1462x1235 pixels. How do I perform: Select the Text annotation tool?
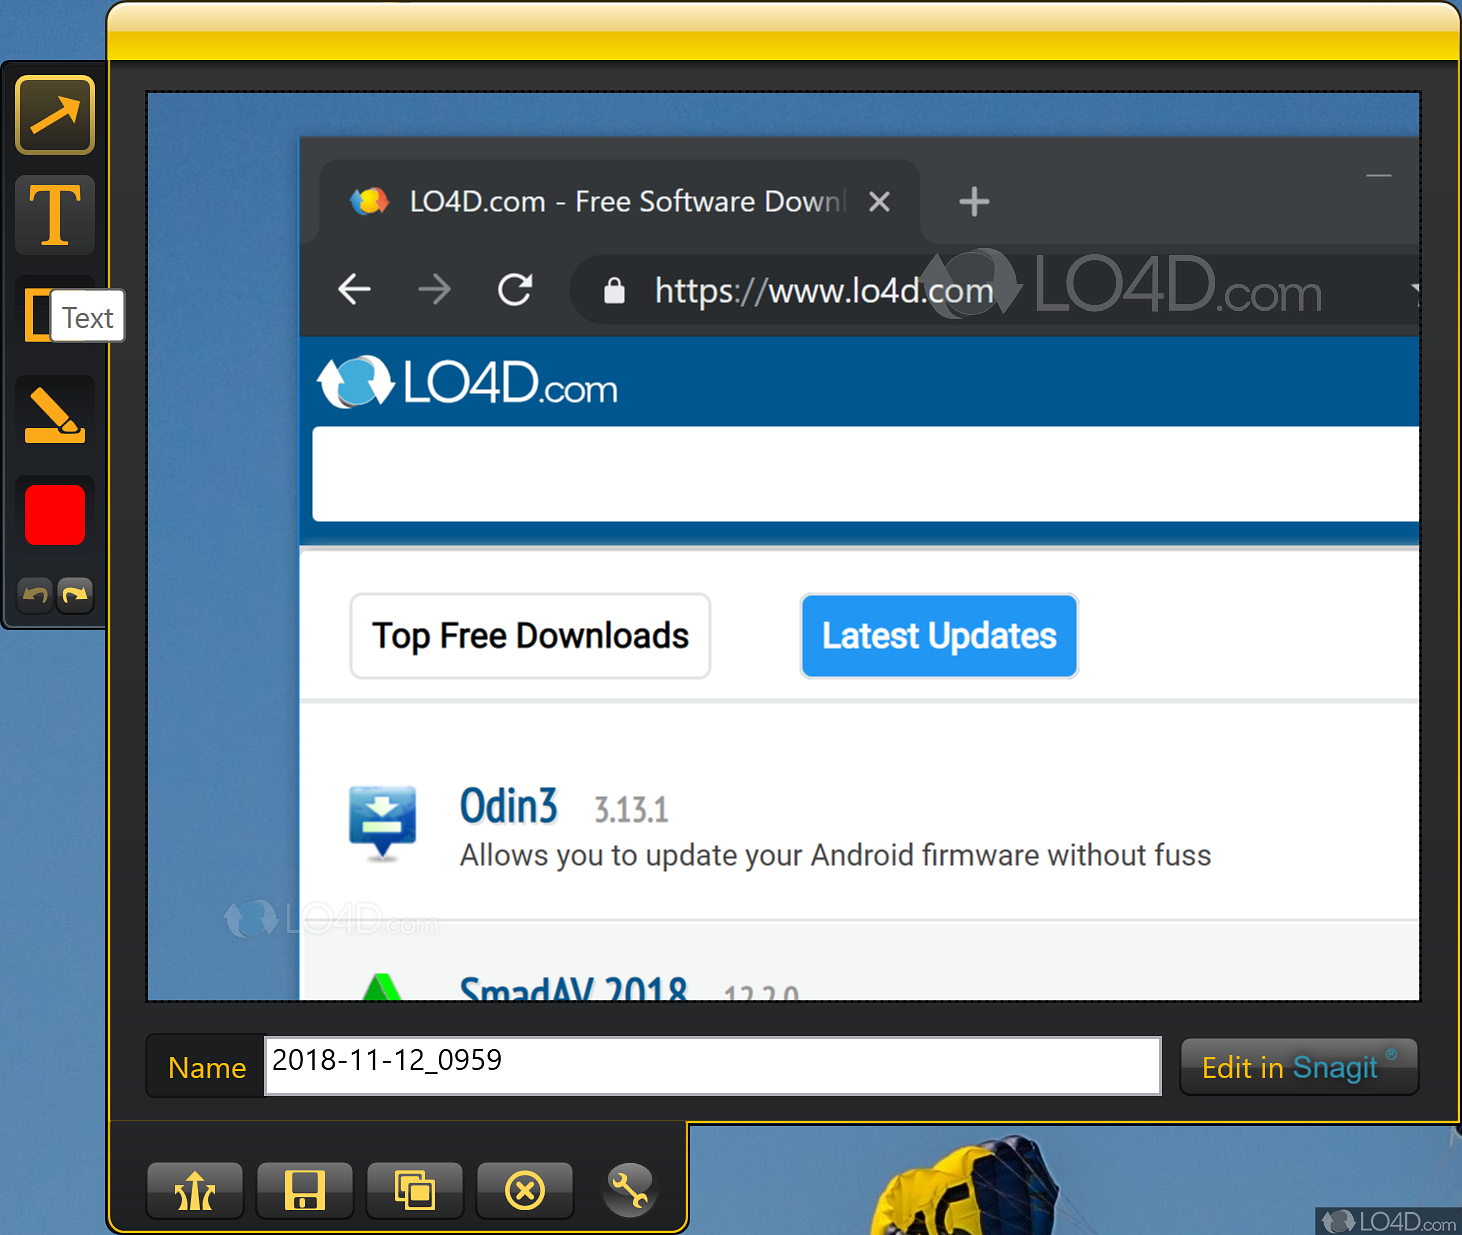(55, 215)
